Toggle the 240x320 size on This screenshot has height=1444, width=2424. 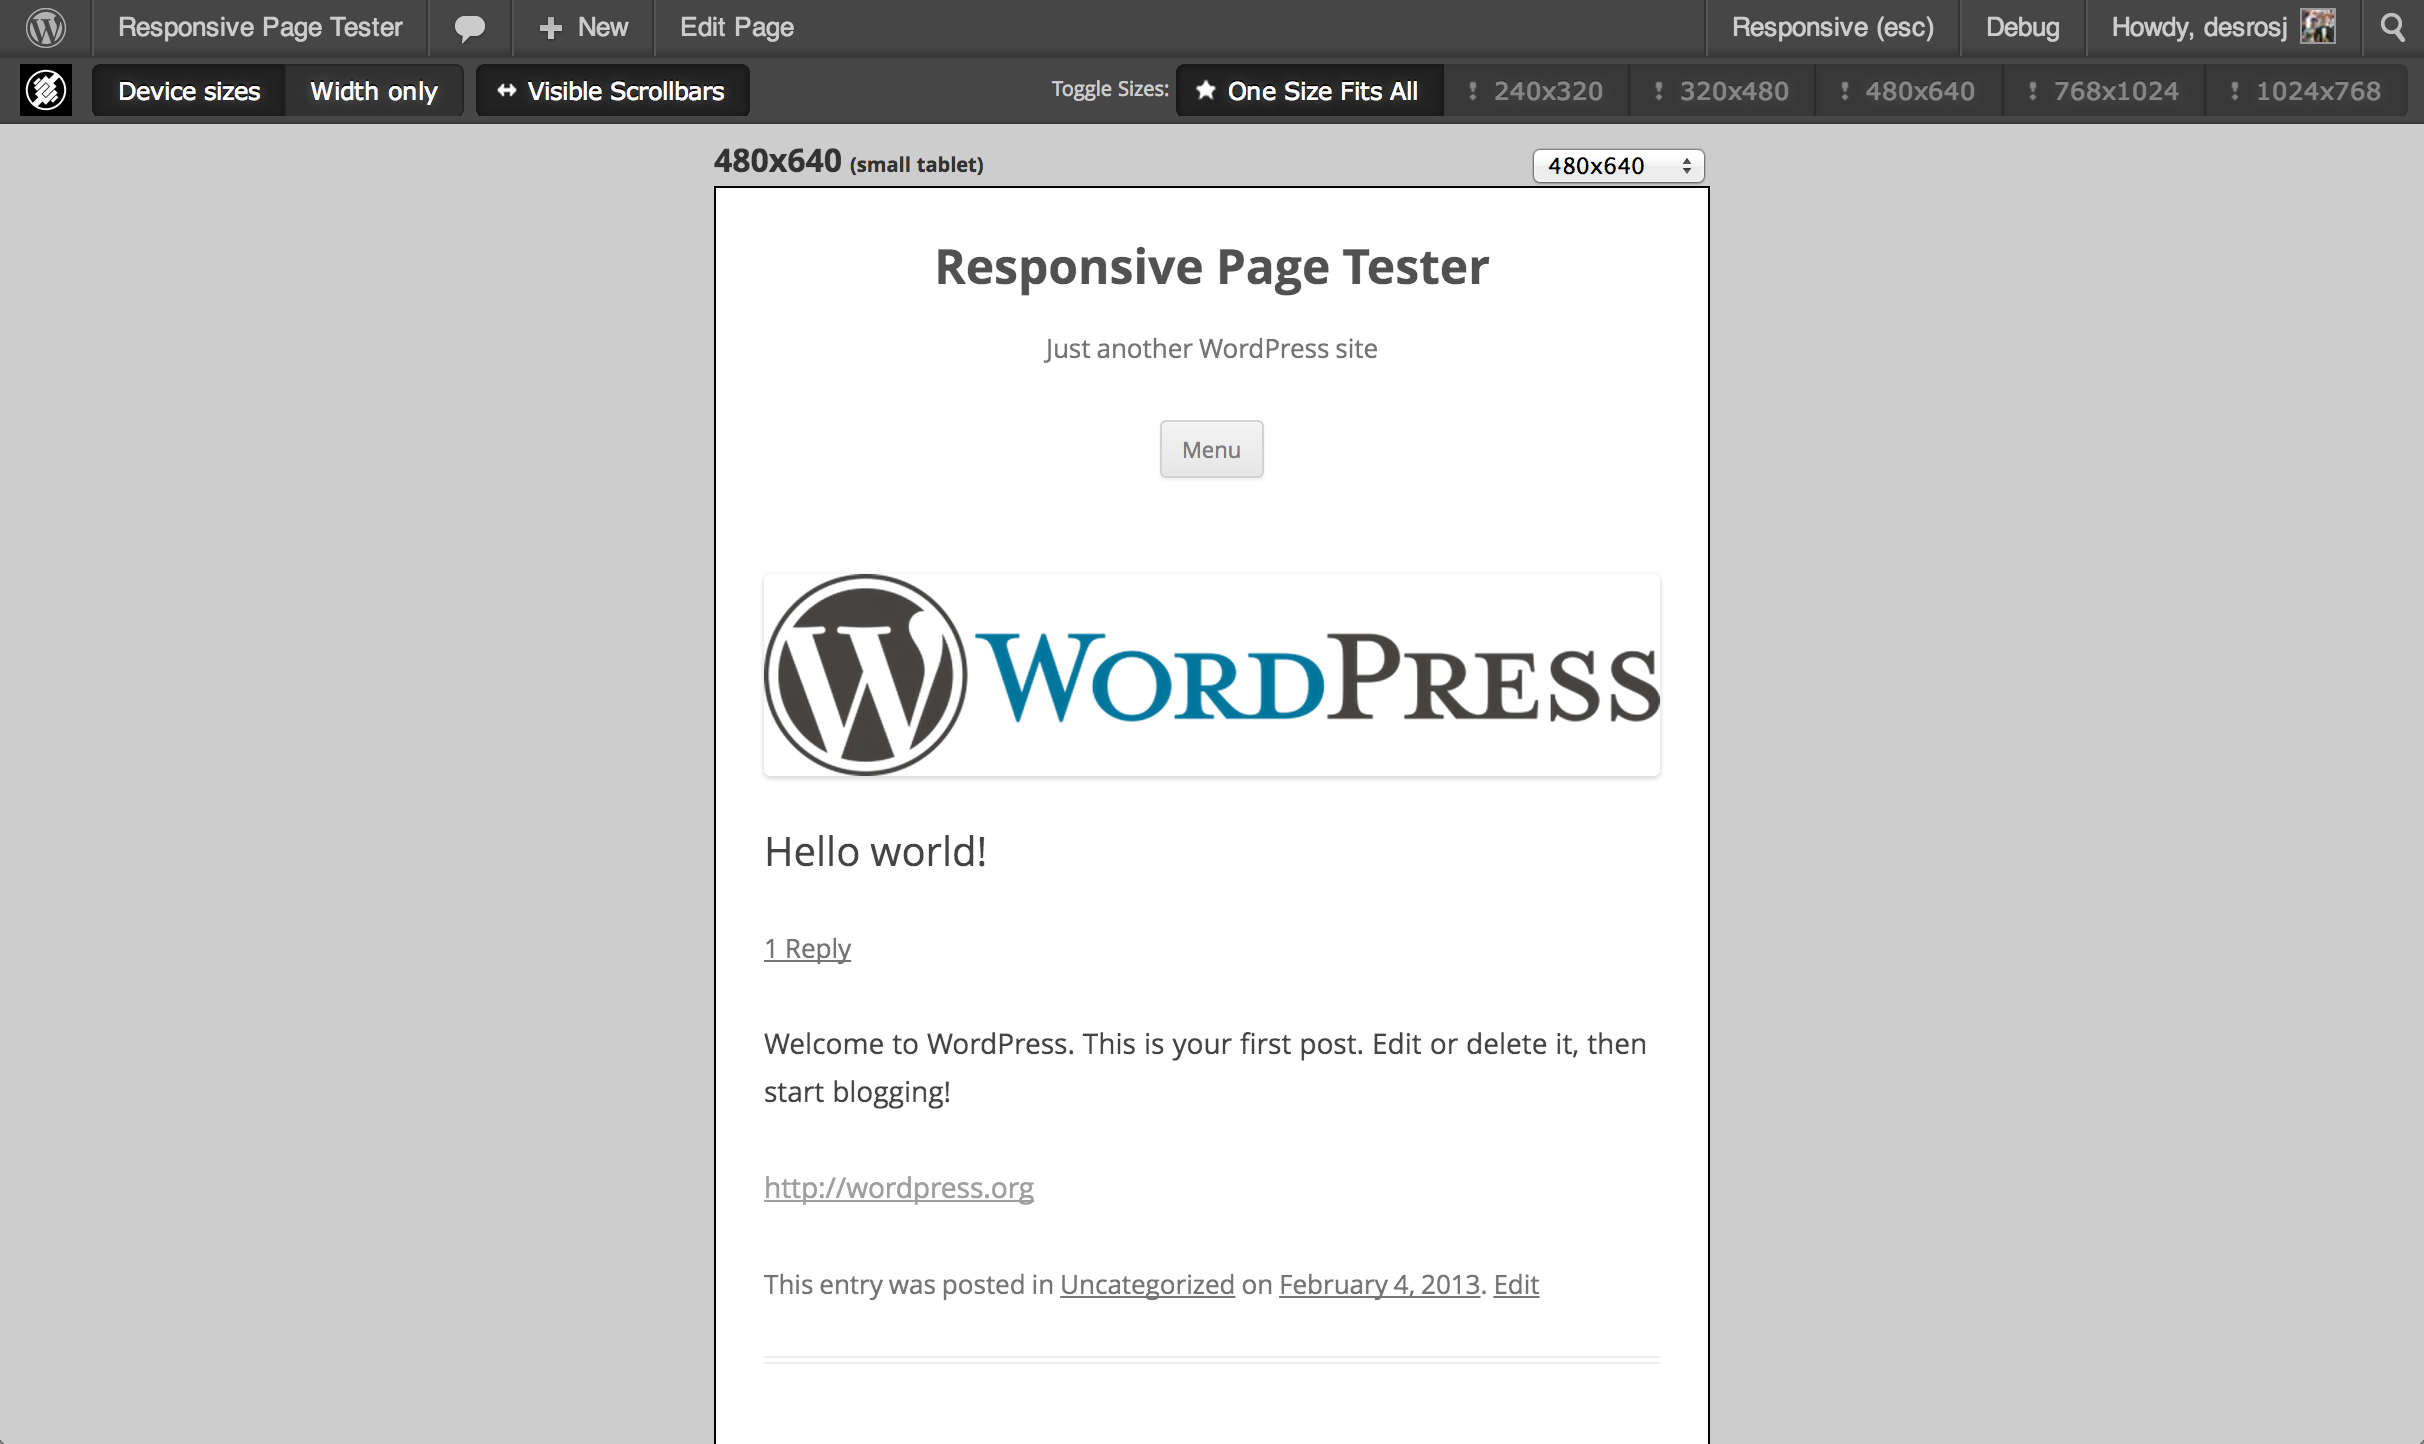[x=1536, y=91]
